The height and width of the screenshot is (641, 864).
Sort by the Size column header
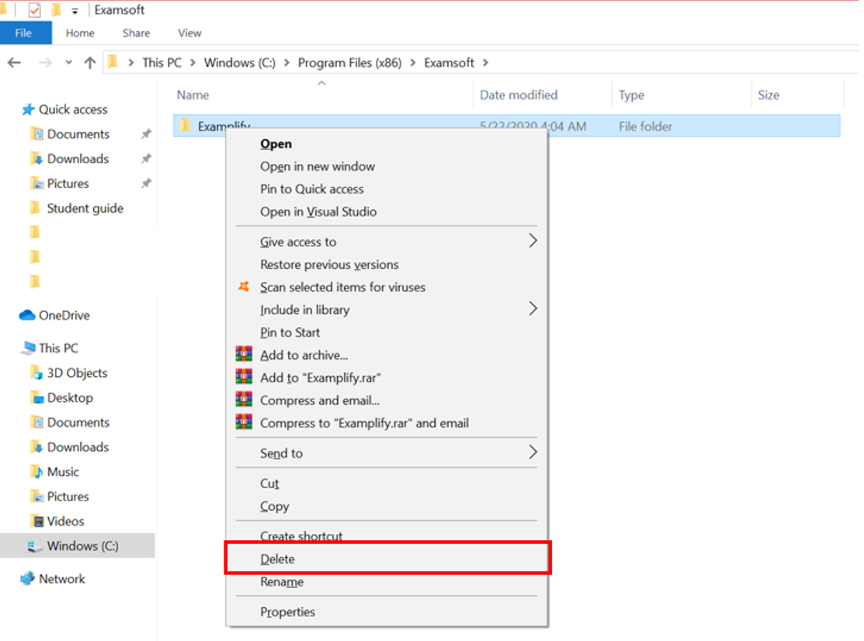tap(768, 95)
